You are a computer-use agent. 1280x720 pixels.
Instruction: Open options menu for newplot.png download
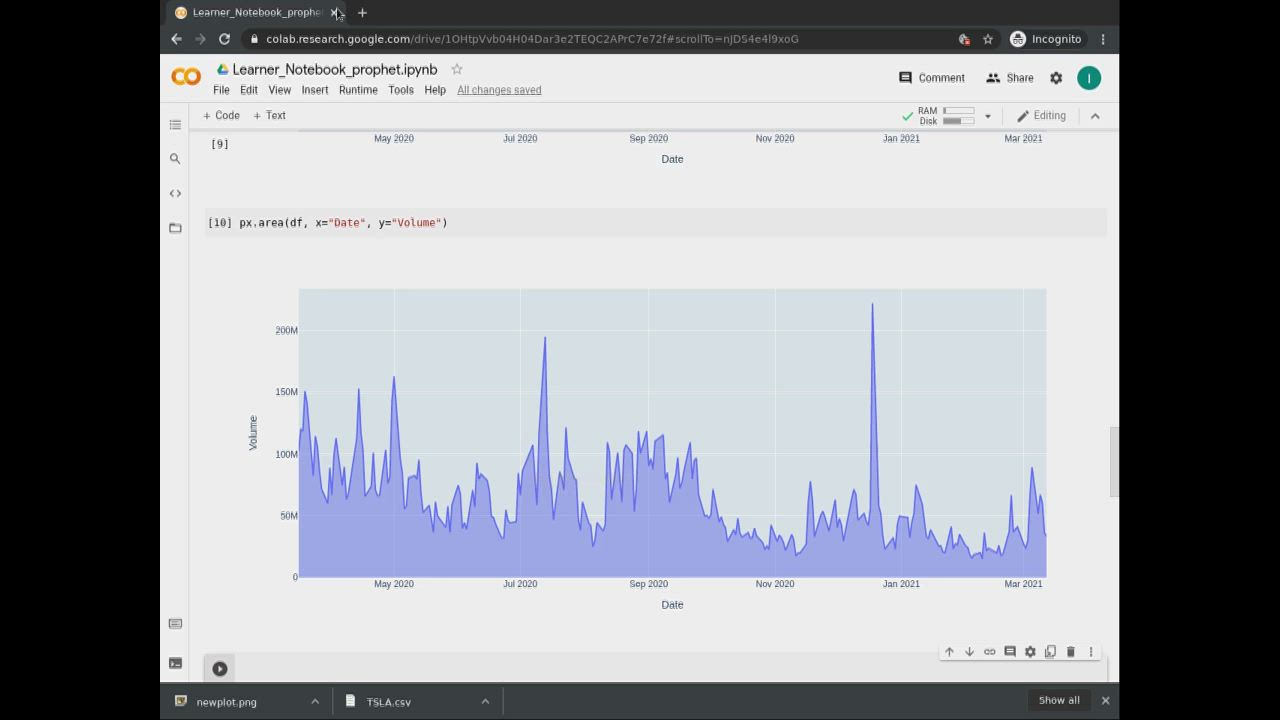click(x=315, y=702)
